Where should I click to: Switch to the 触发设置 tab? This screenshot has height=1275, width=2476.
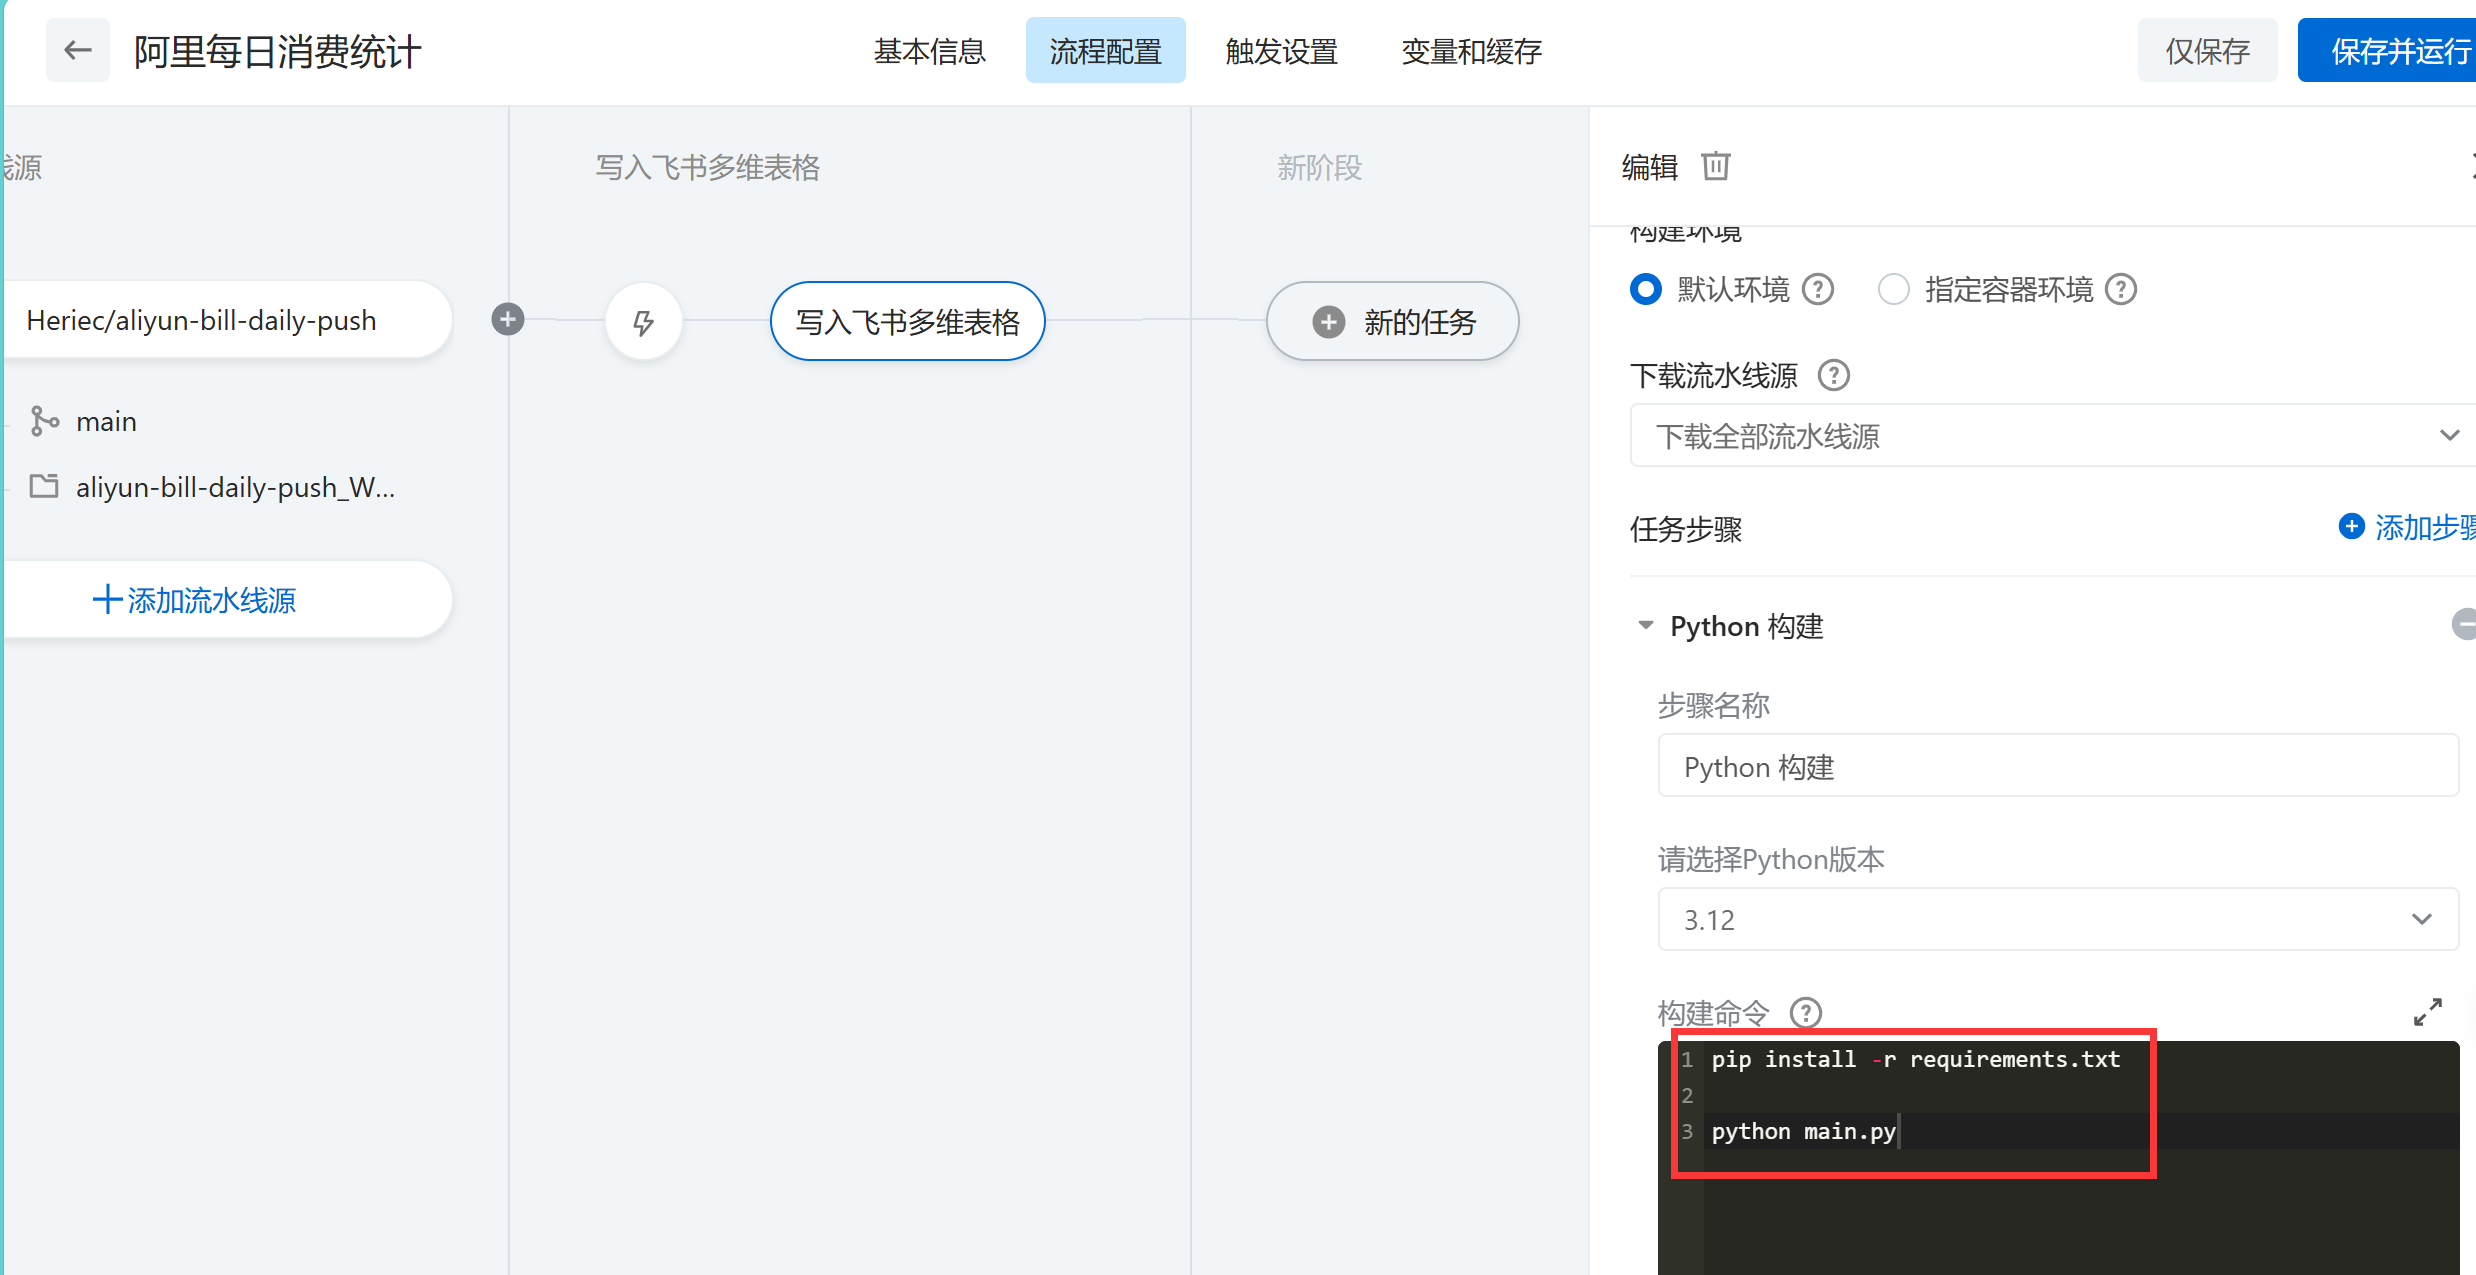click(x=1281, y=51)
